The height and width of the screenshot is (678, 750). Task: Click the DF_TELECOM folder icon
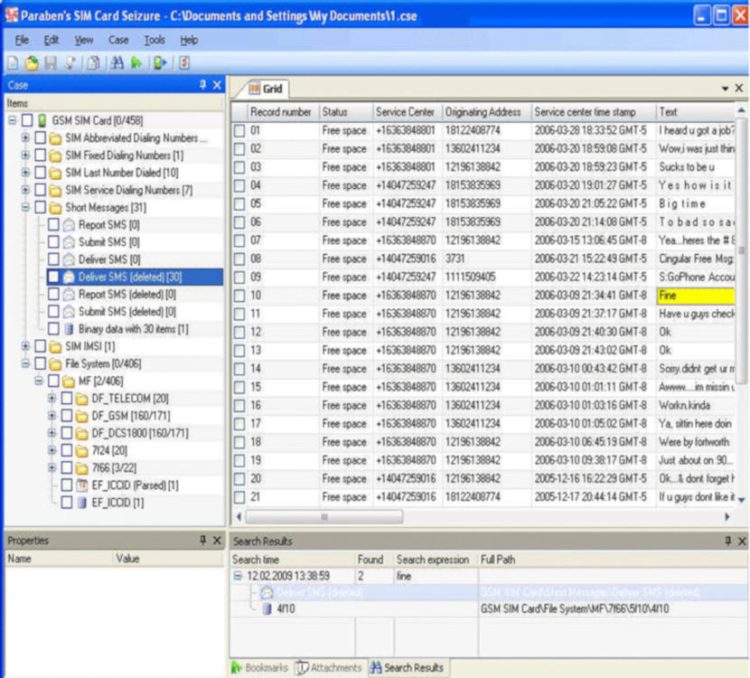pos(82,399)
